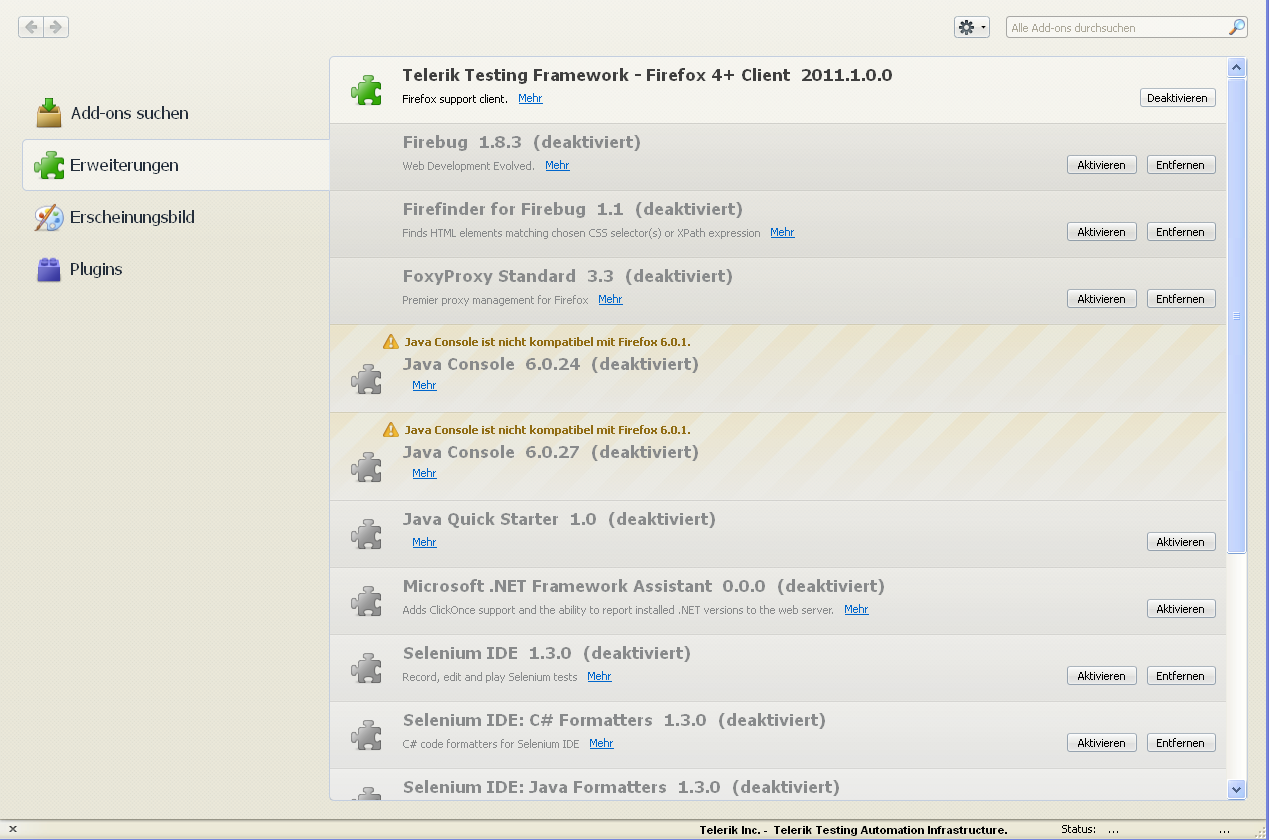The width and height of the screenshot is (1269, 840).
Task: Open 'Mehr' link for Java Console 6.0.27
Action: click(x=424, y=474)
